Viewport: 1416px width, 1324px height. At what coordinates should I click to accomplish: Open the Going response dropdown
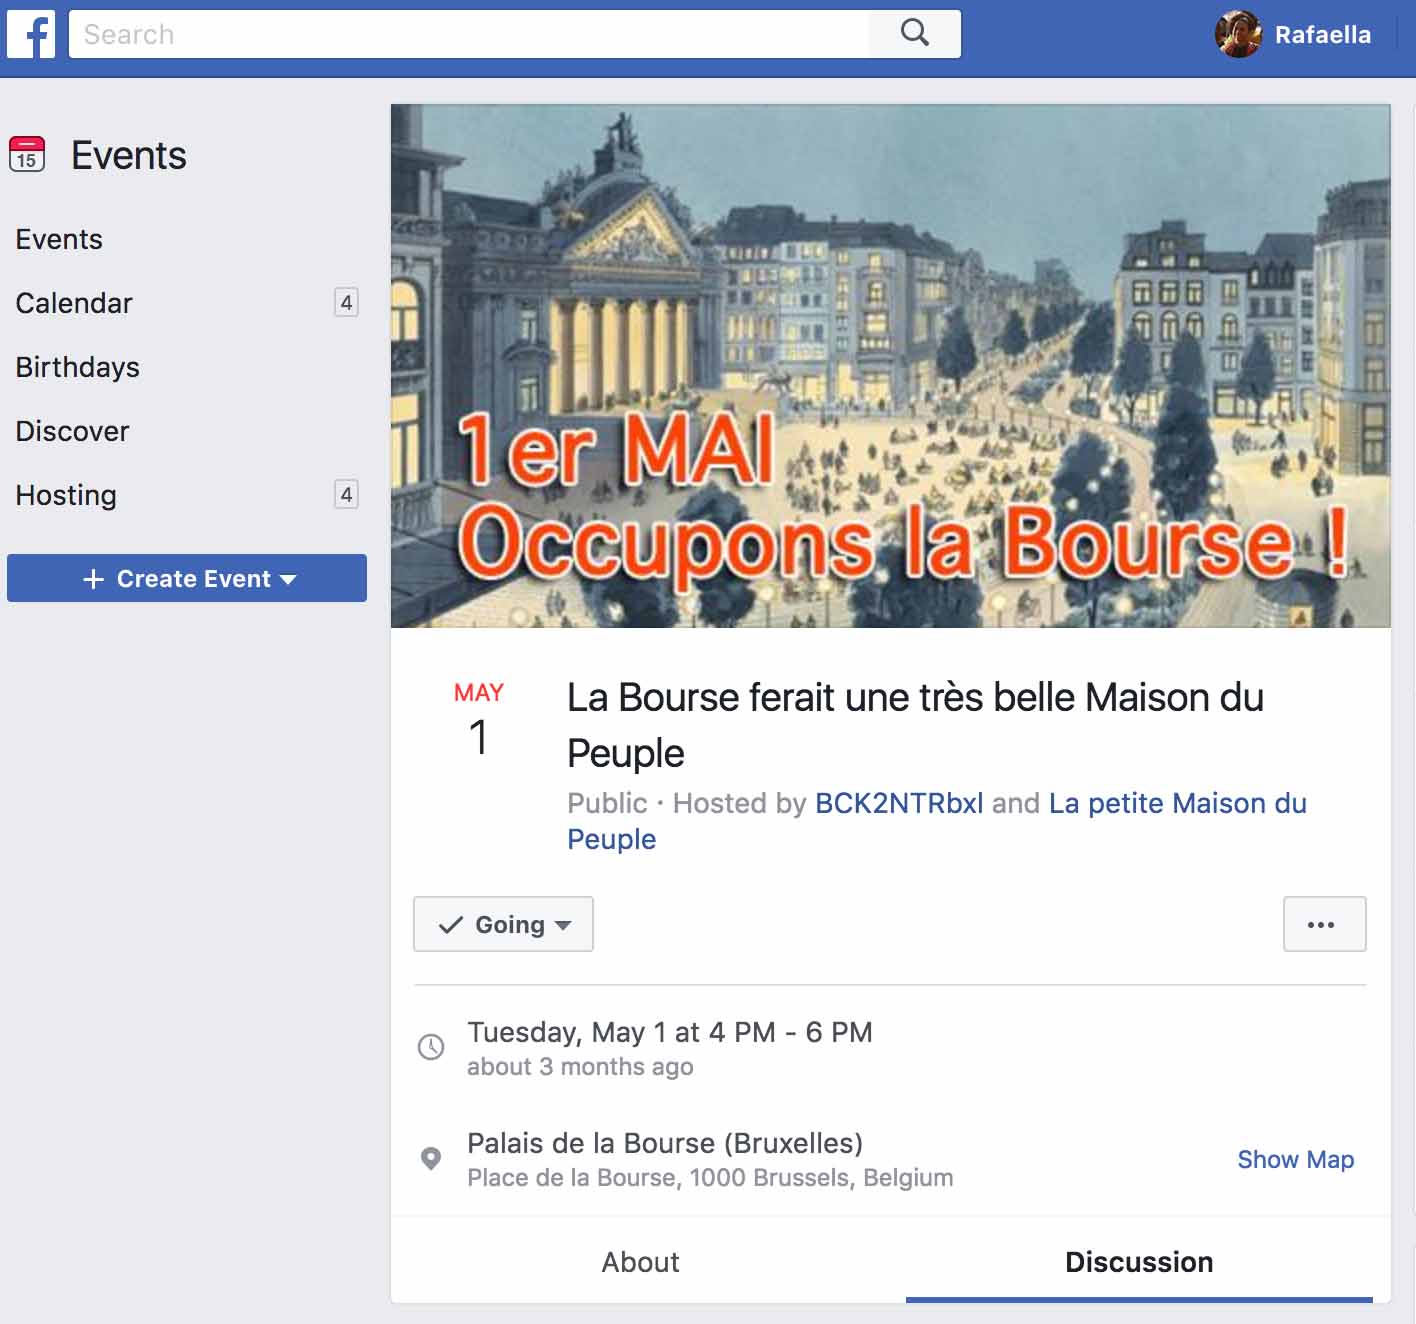click(x=503, y=924)
